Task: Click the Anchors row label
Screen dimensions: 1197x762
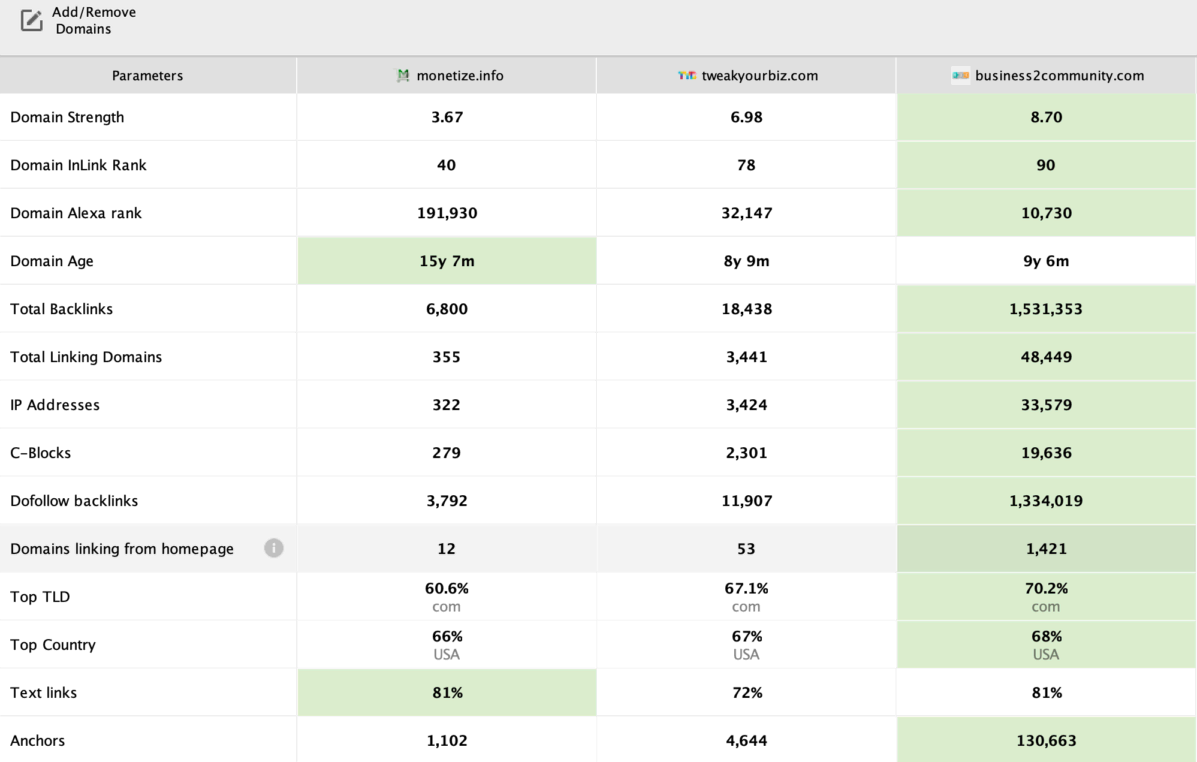Action: click(x=37, y=741)
